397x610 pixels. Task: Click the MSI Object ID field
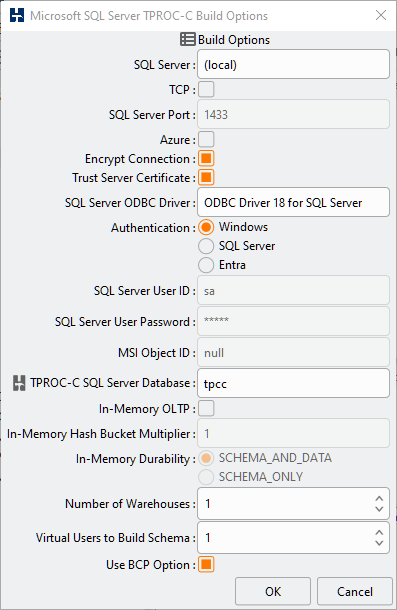293,352
